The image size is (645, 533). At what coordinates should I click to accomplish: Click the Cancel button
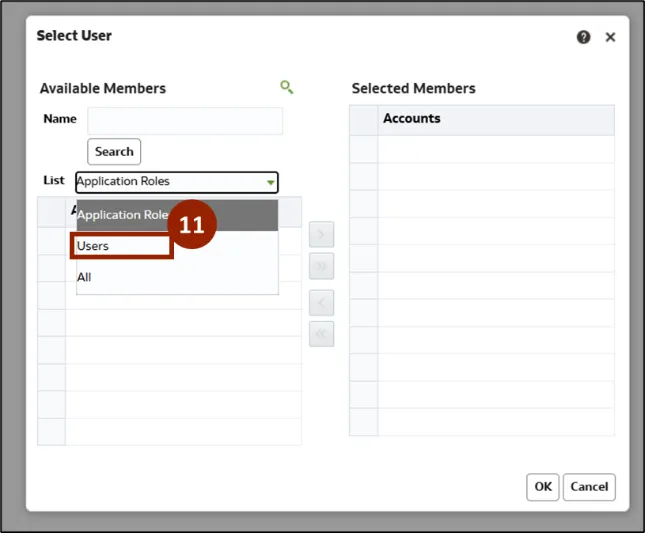pos(589,487)
